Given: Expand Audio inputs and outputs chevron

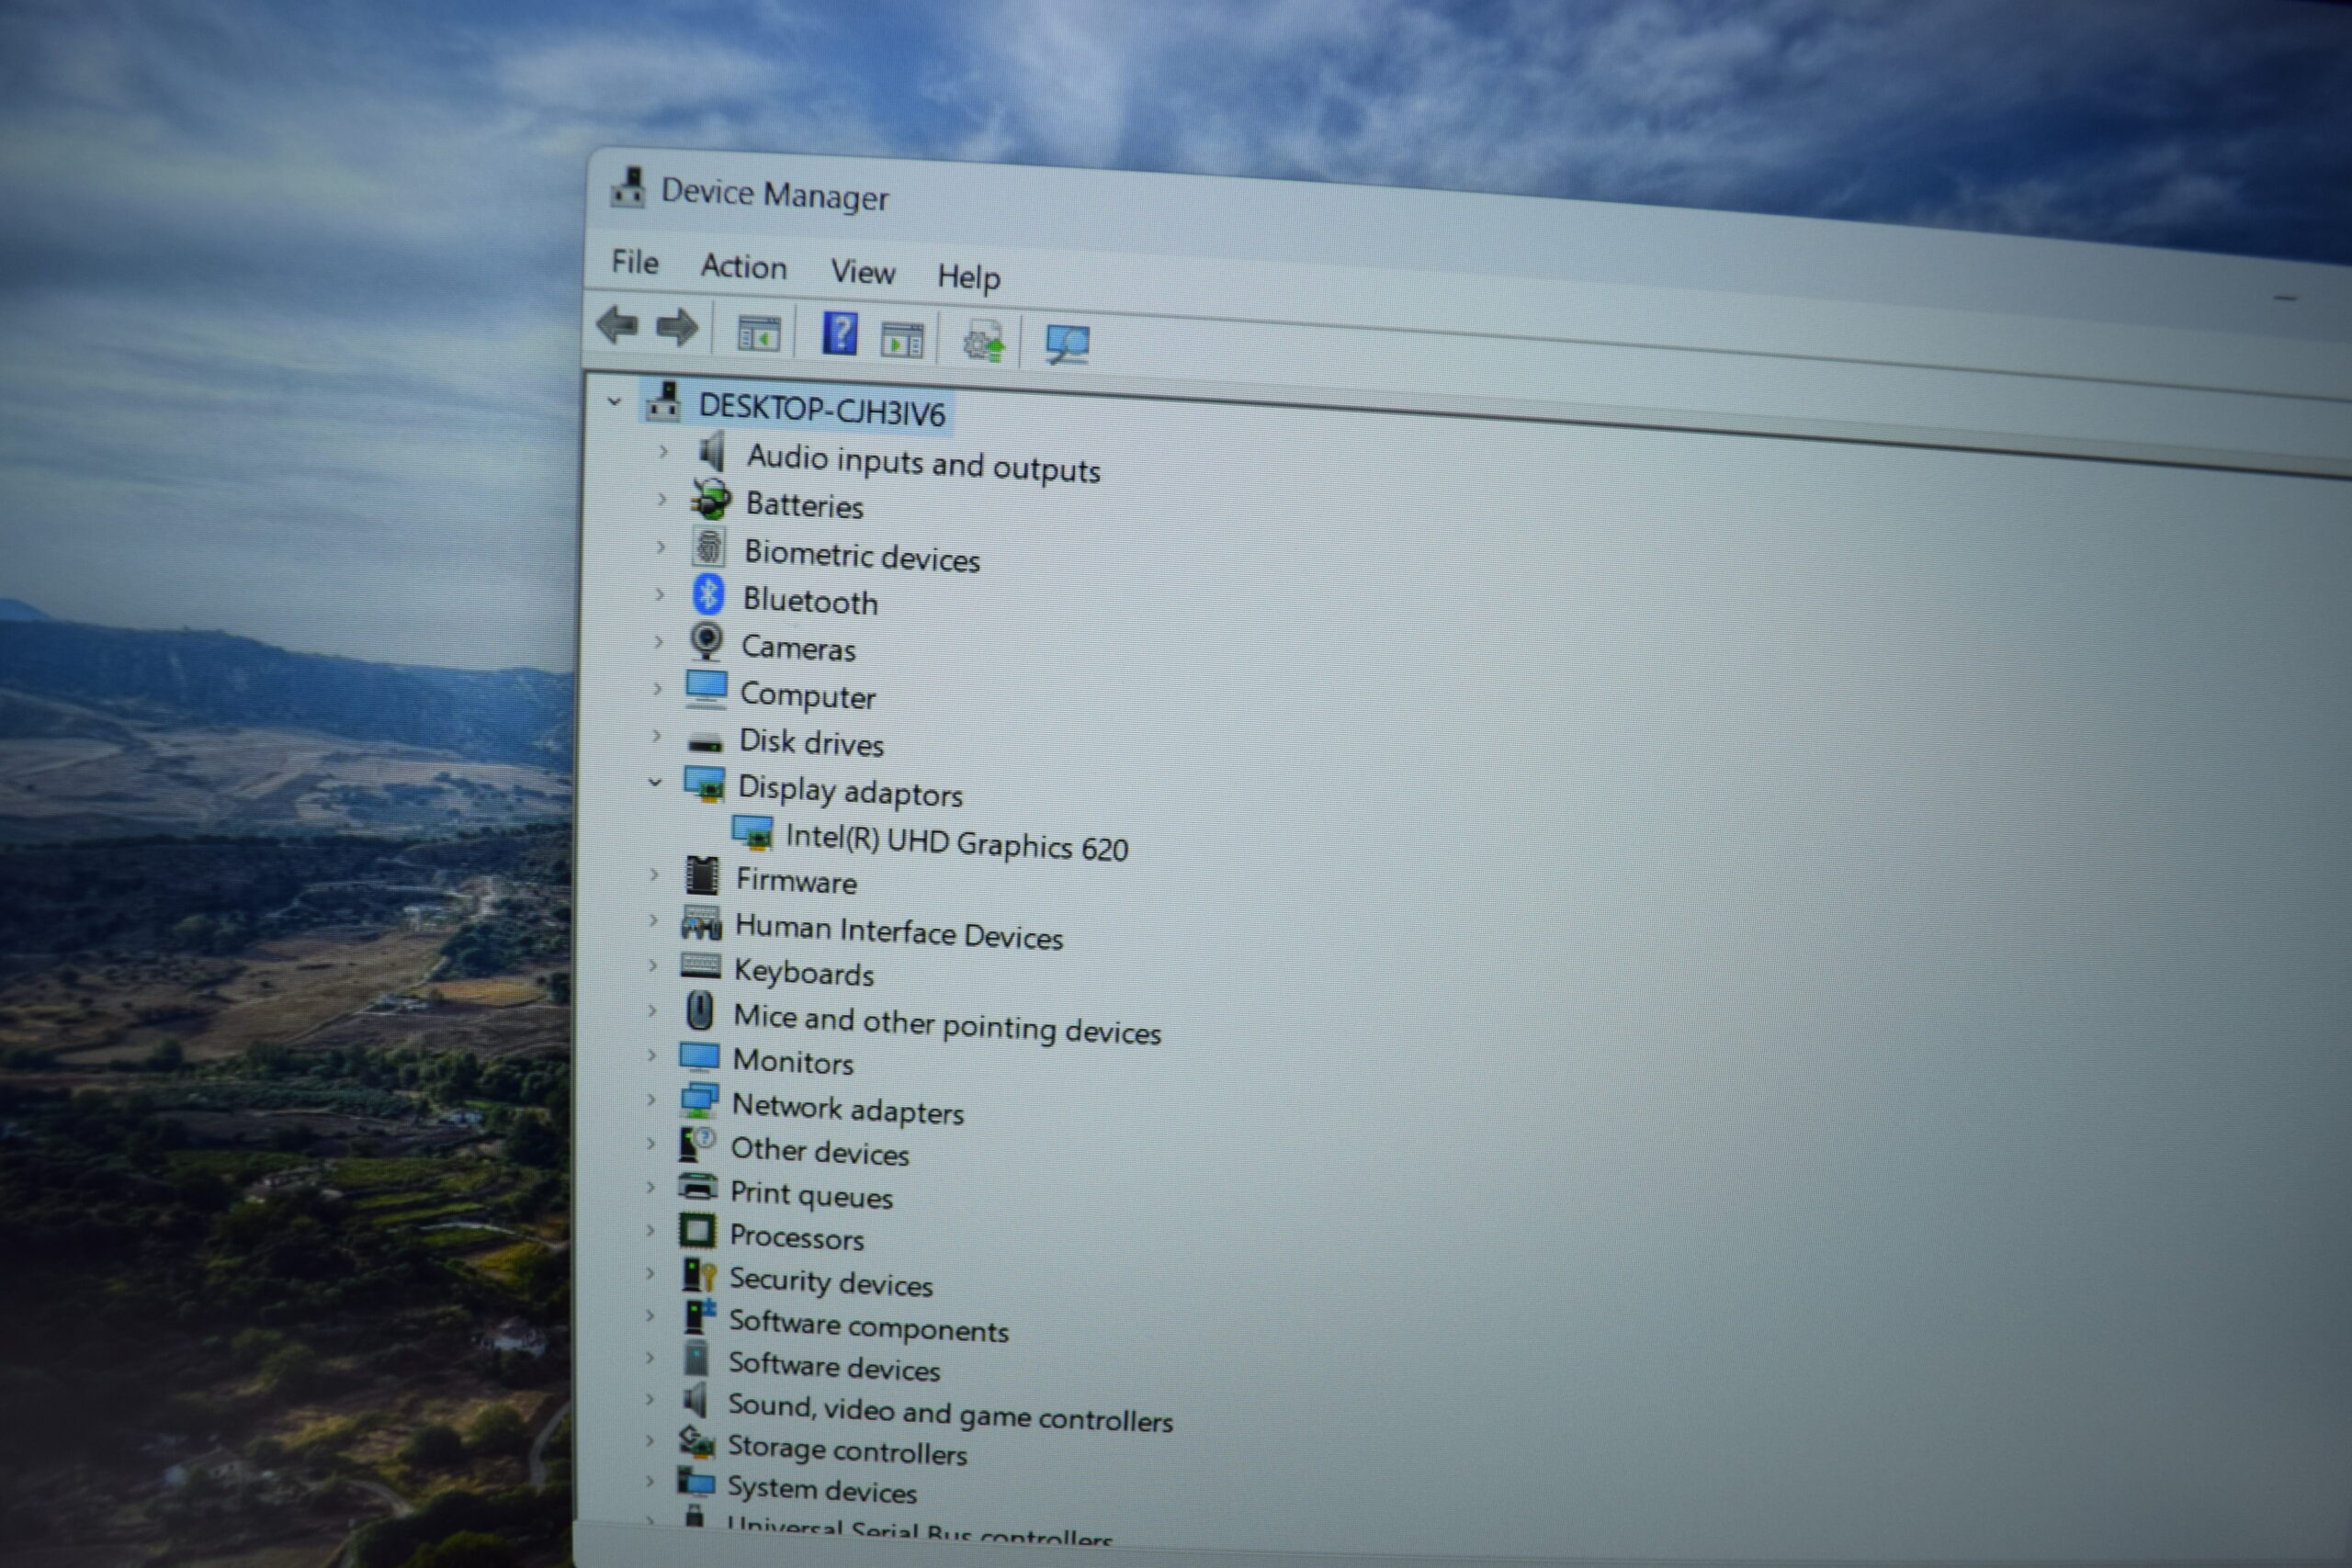Looking at the screenshot, I should tap(663, 452).
